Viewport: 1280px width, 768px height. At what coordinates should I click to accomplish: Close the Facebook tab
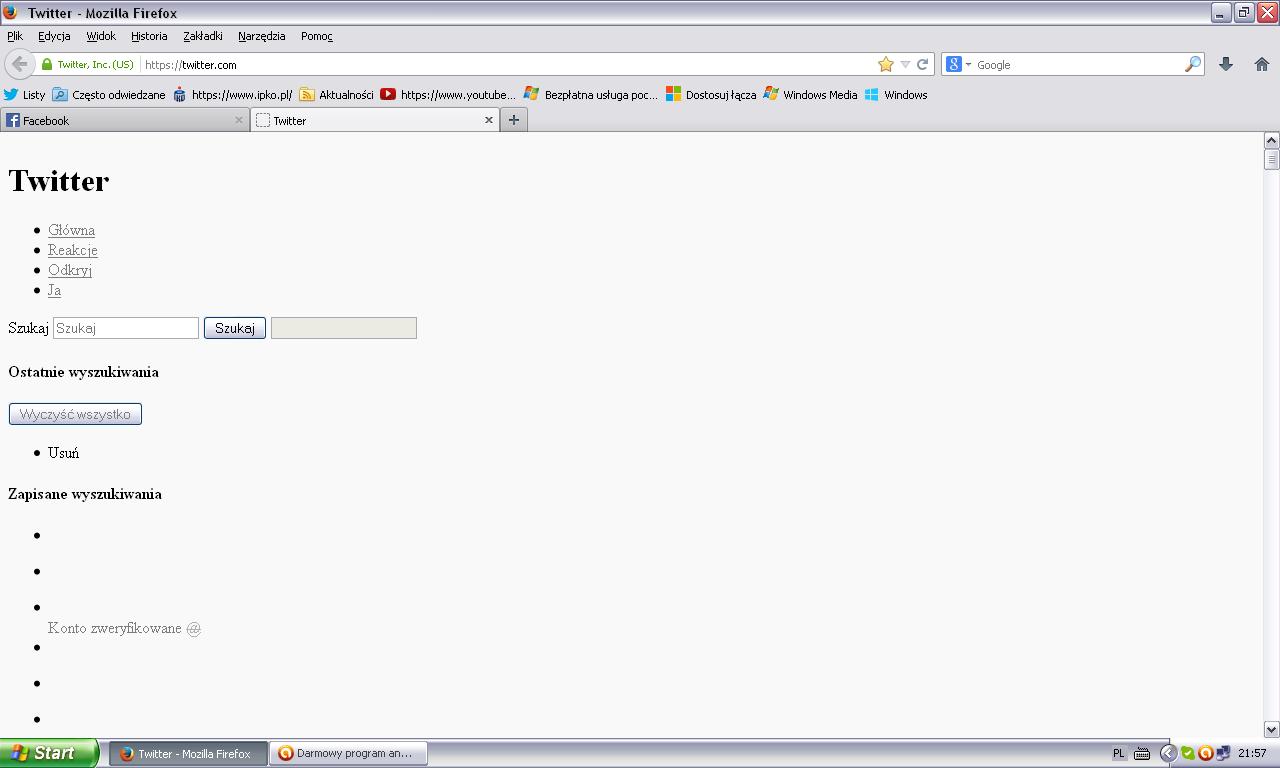(x=238, y=120)
